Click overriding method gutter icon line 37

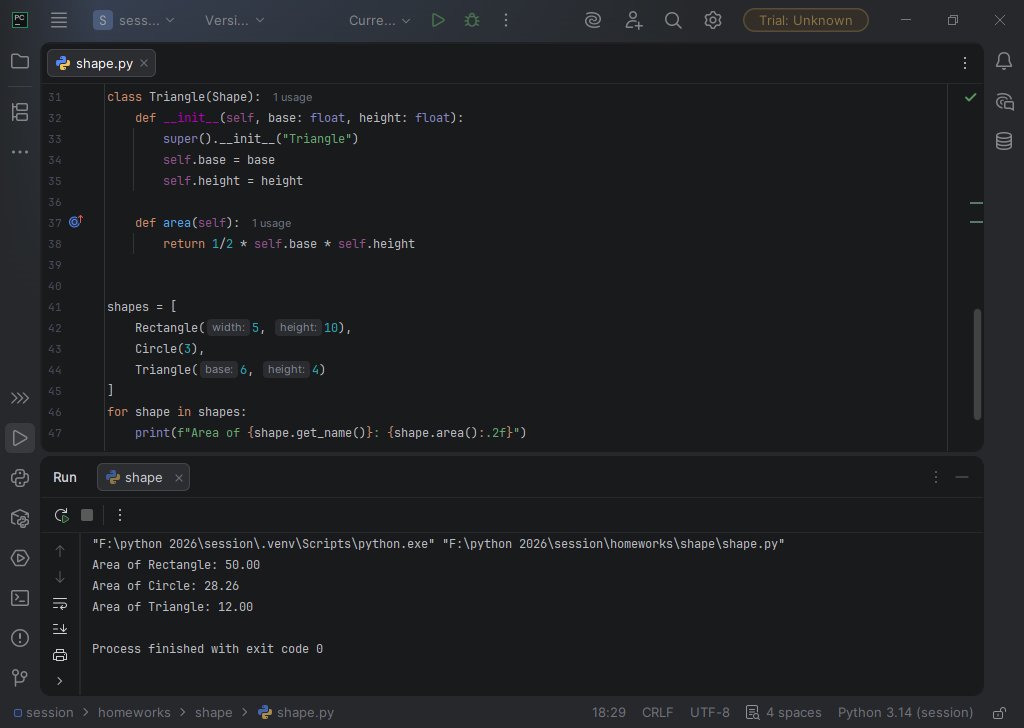(x=76, y=222)
